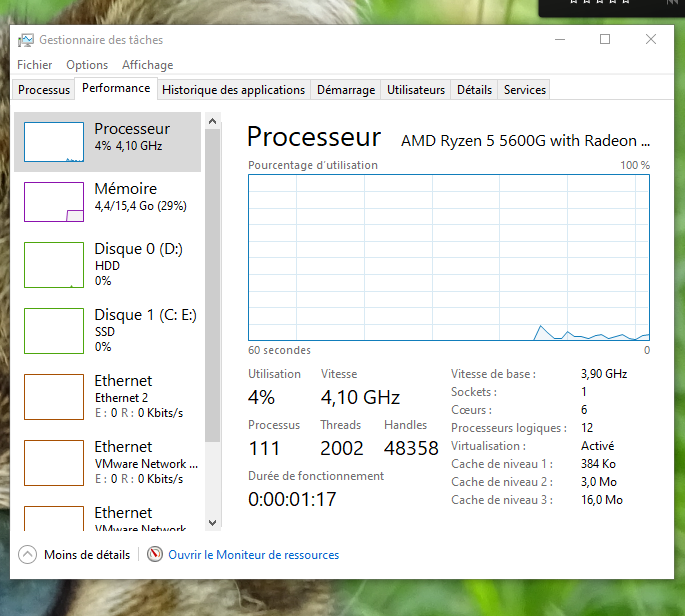Click Cache de niveau 2 value 3,0 Mo
This screenshot has width=685, height=616.
[599, 482]
